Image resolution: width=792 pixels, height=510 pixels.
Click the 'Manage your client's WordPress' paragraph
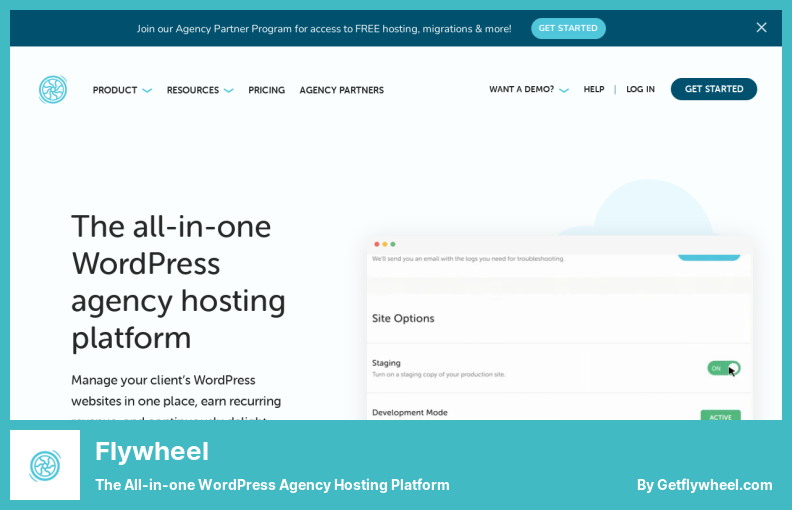pyautogui.click(x=176, y=396)
